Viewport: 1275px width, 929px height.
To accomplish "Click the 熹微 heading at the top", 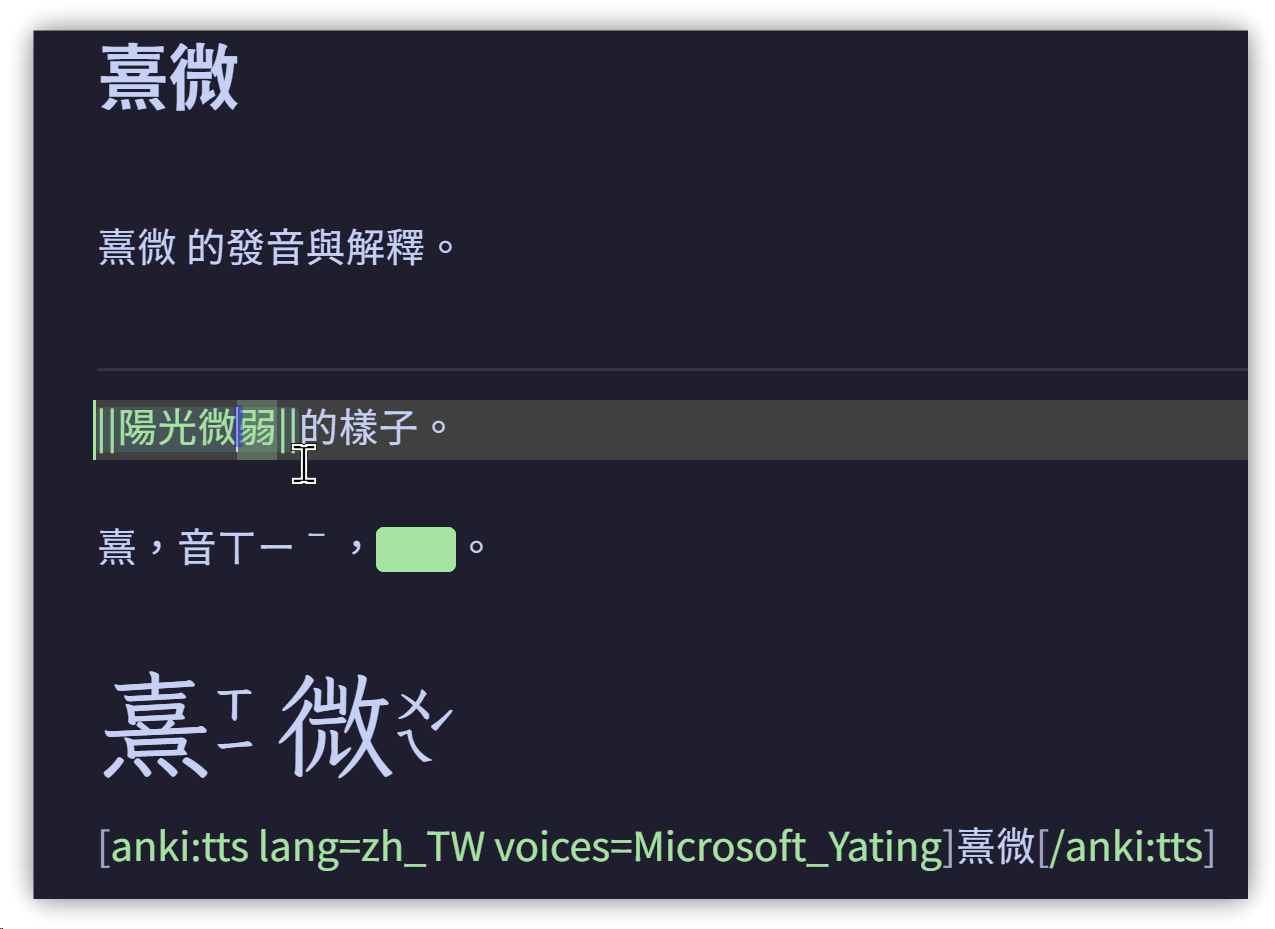I will click(169, 78).
